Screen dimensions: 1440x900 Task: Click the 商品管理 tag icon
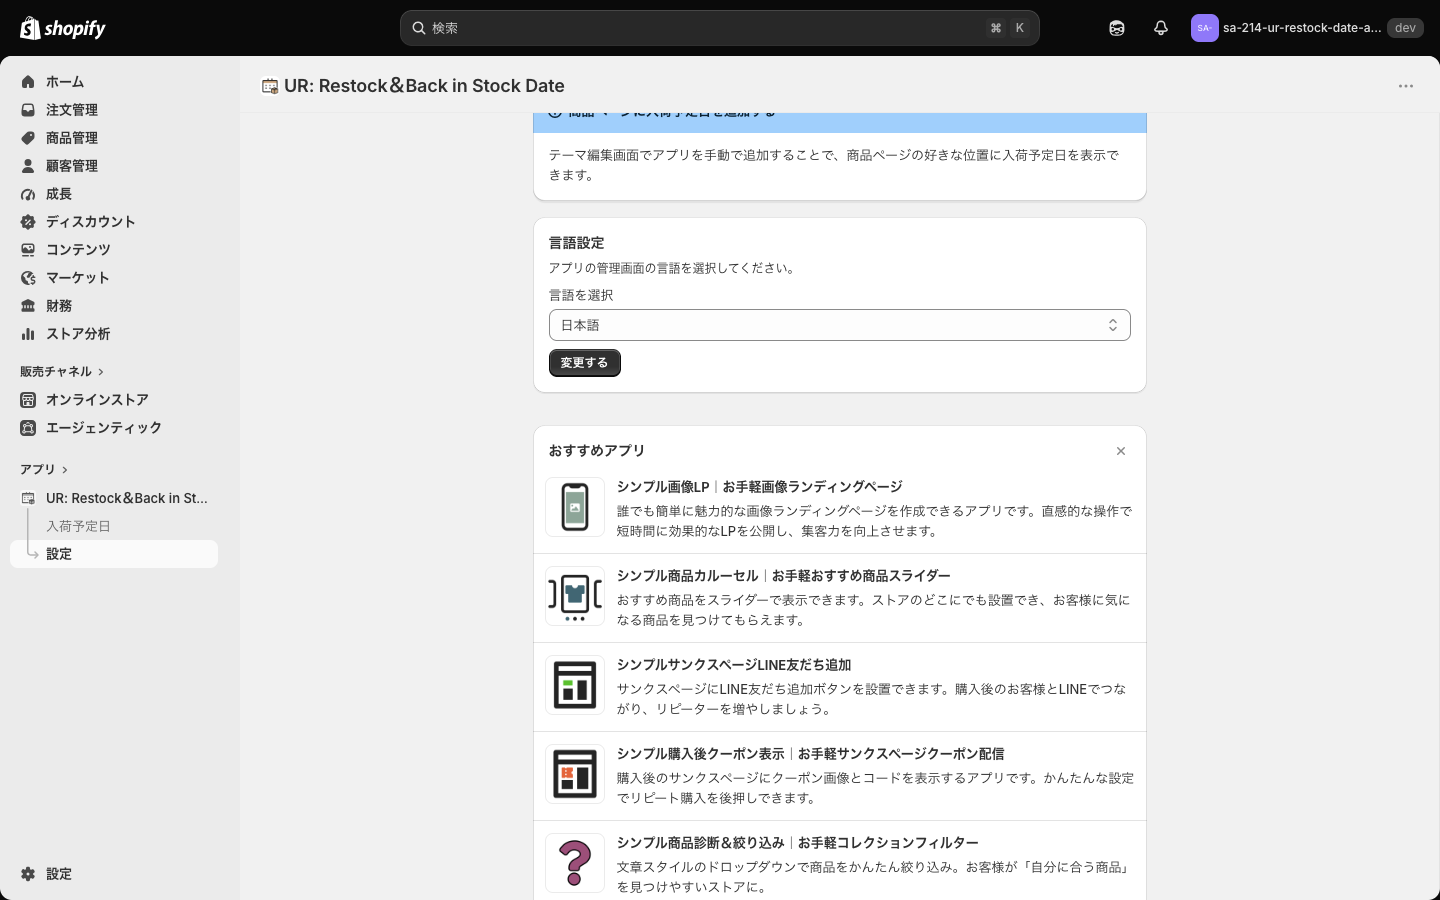pyautogui.click(x=28, y=138)
